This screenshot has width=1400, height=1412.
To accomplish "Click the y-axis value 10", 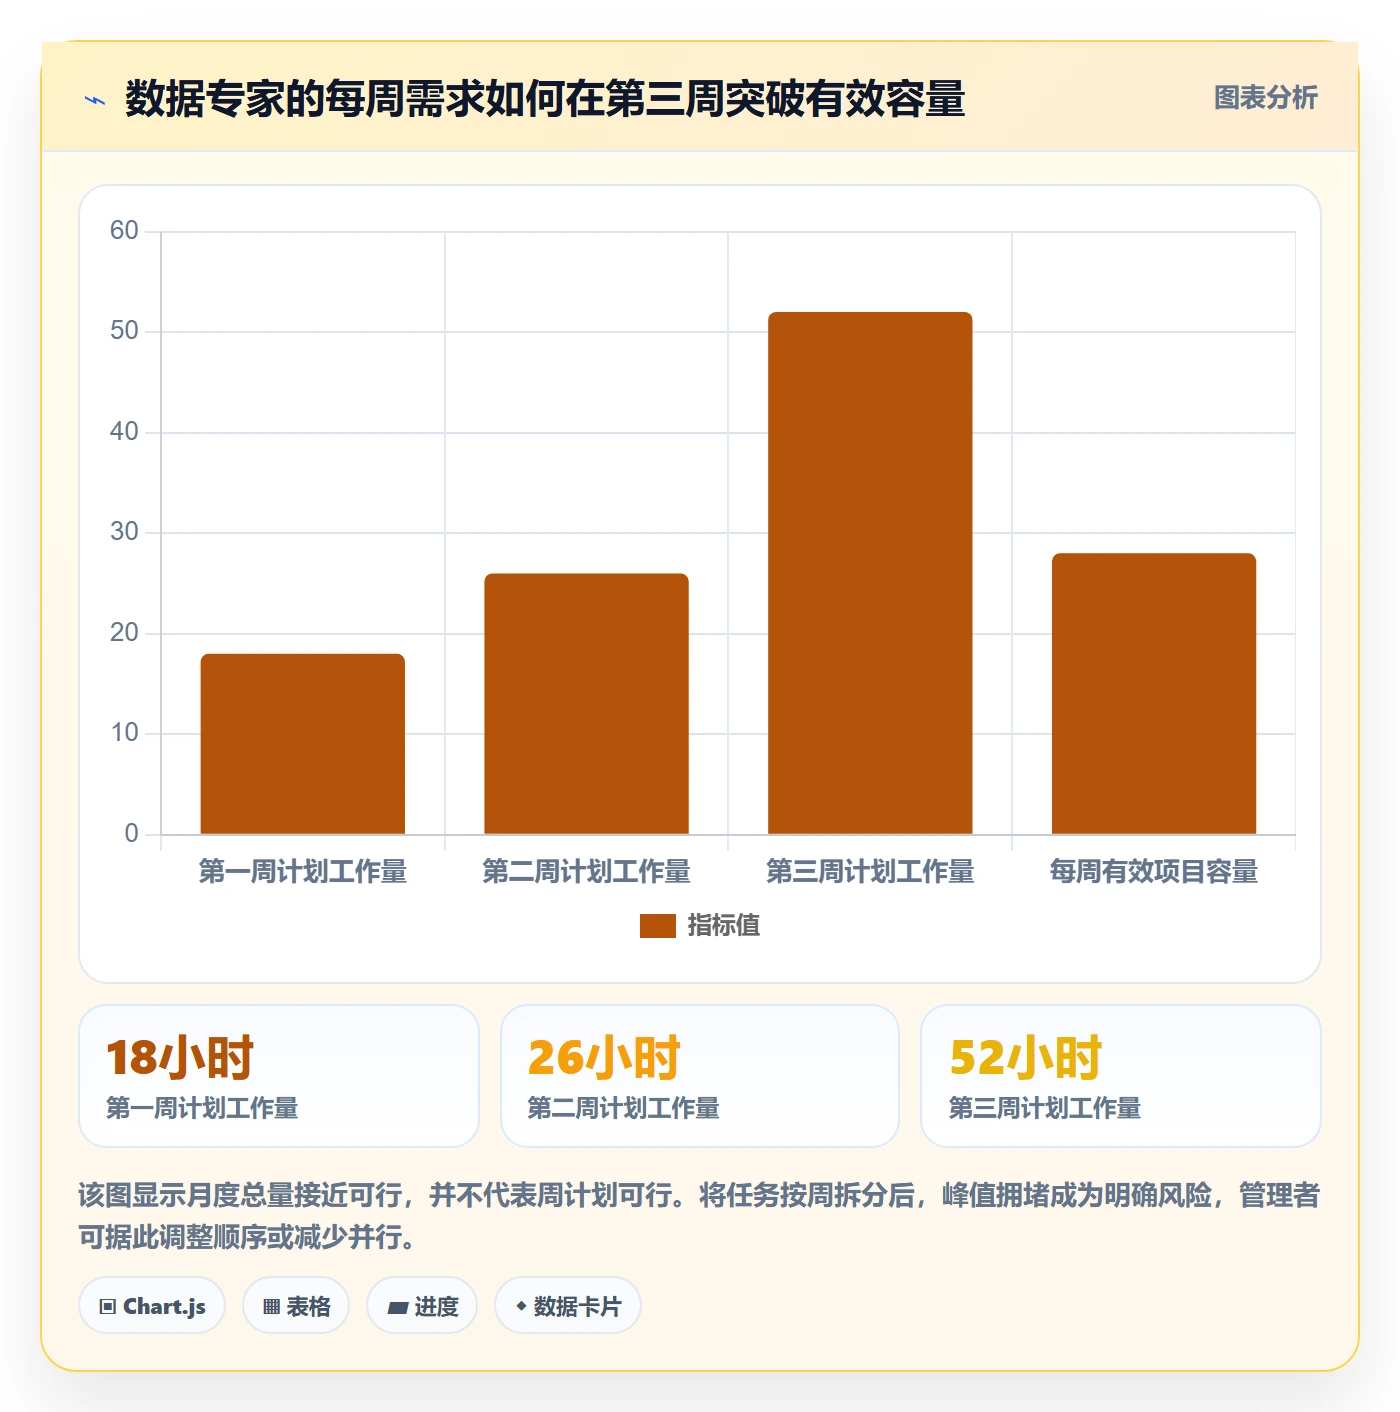I will (x=124, y=733).
